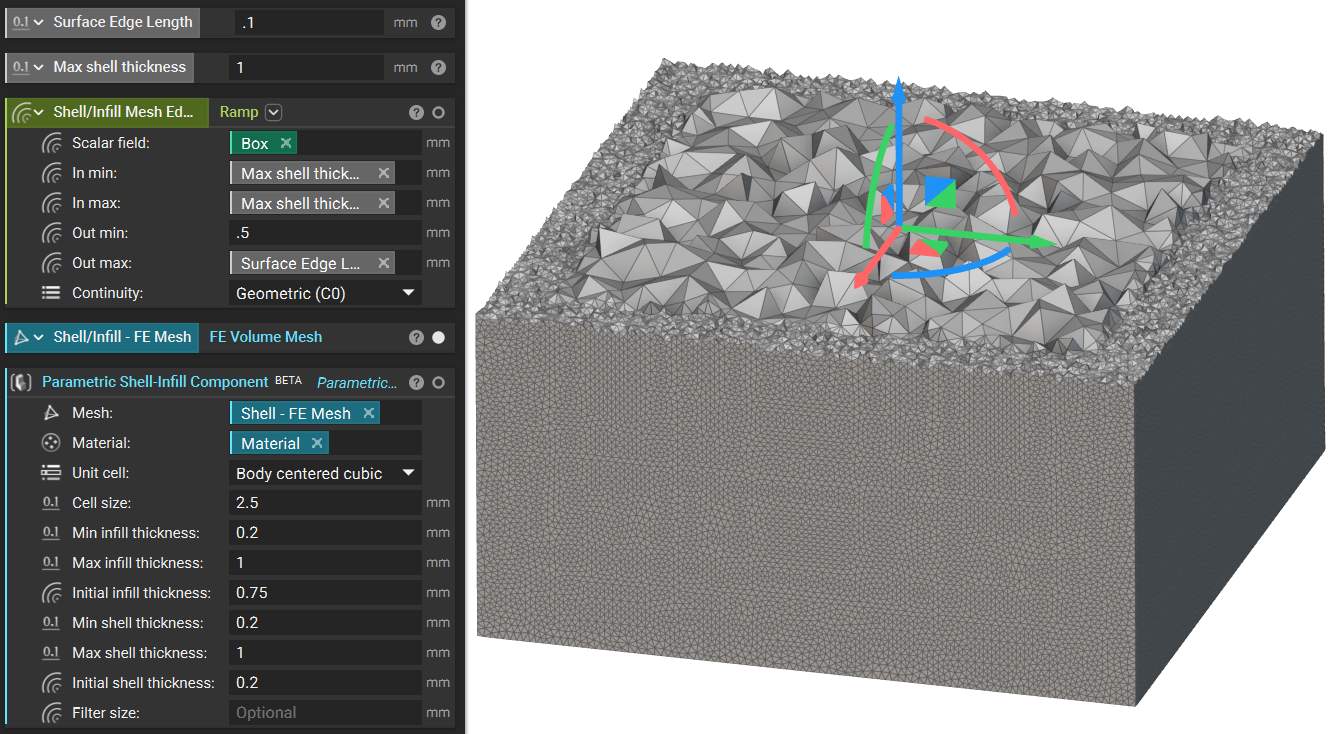Toggle visibility of Parametric Shell-Infill Component
The width and height of the screenshot is (1339, 734).
tap(438, 382)
